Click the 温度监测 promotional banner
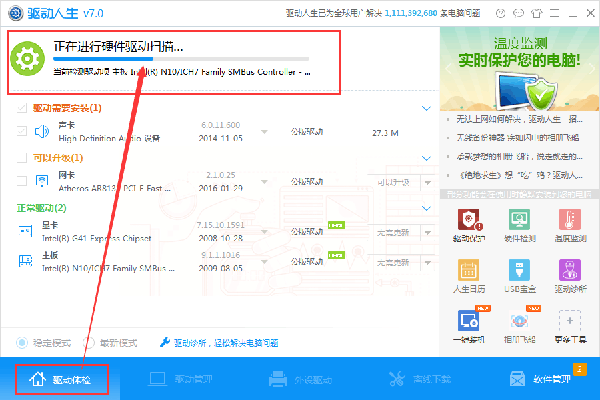This screenshot has width=600, height=400. tap(520, 69)
